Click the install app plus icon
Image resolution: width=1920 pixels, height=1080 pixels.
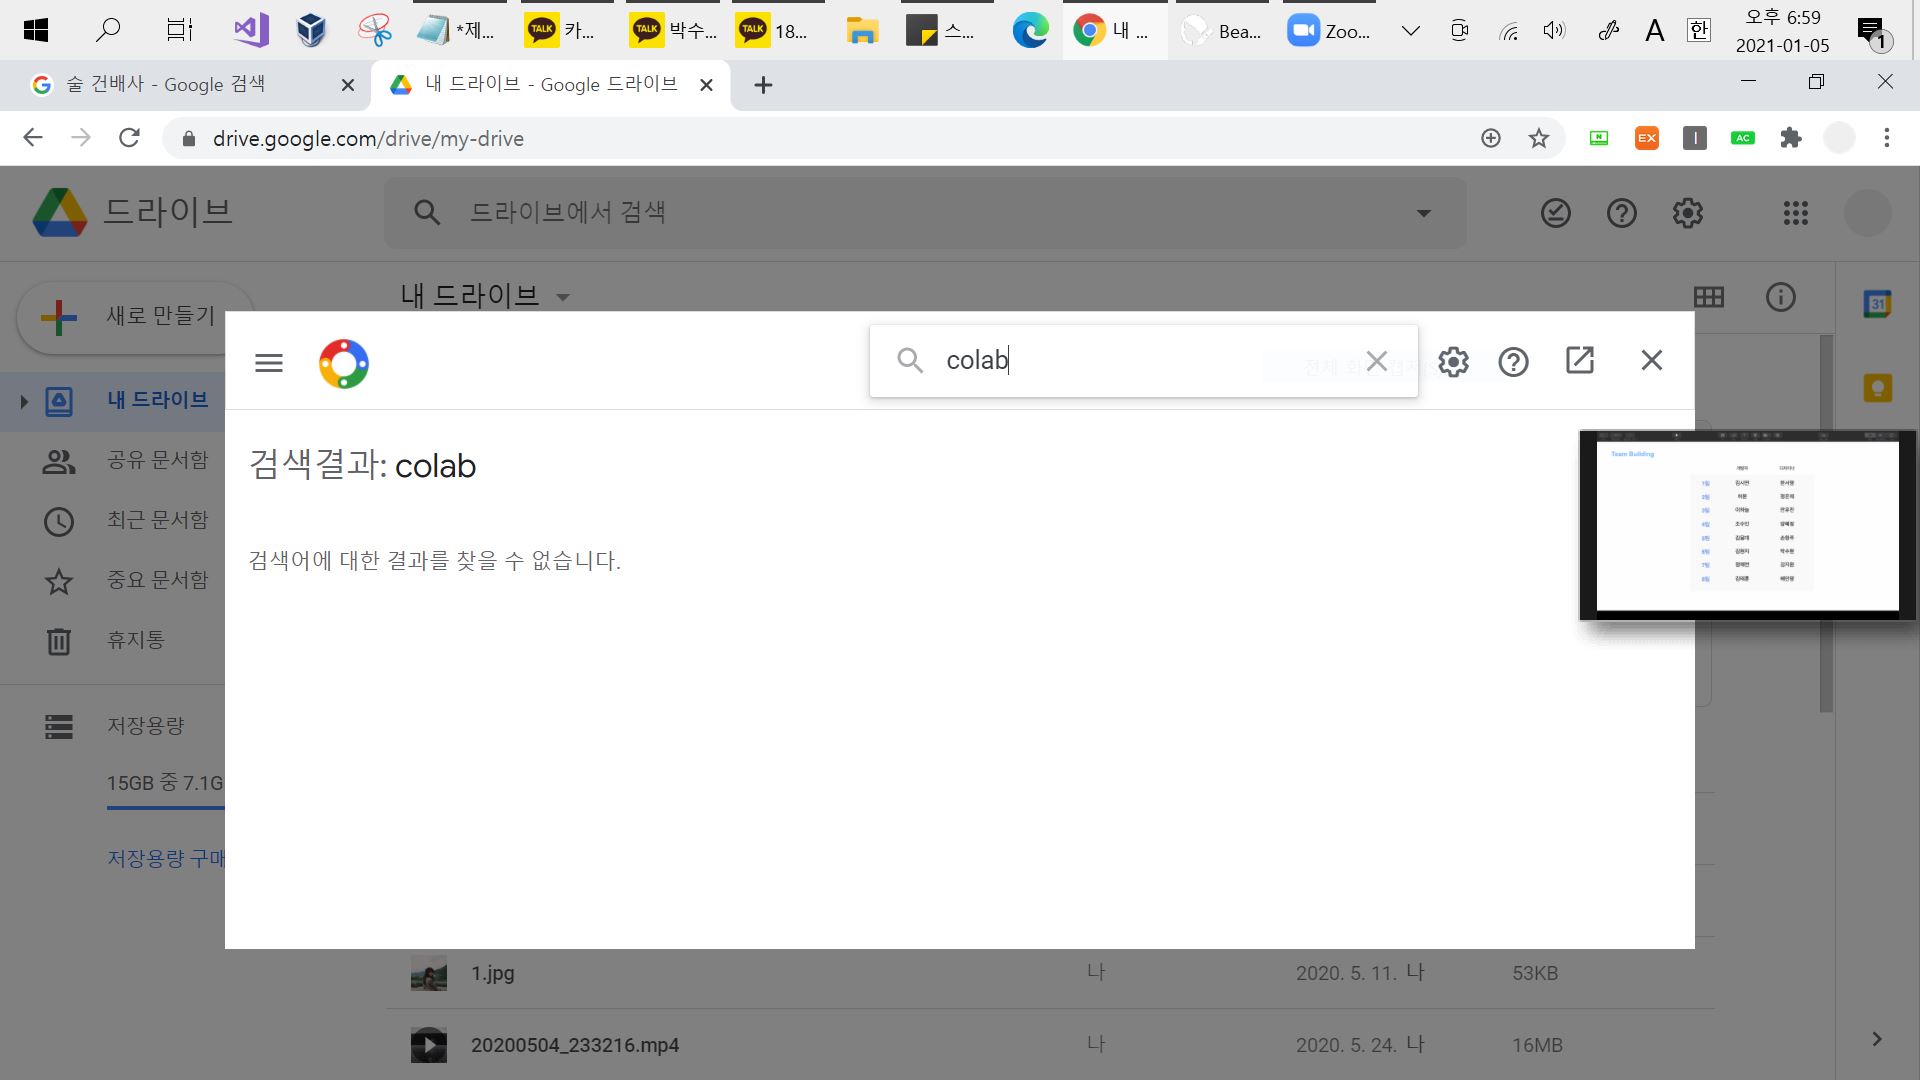(1491, 138)
